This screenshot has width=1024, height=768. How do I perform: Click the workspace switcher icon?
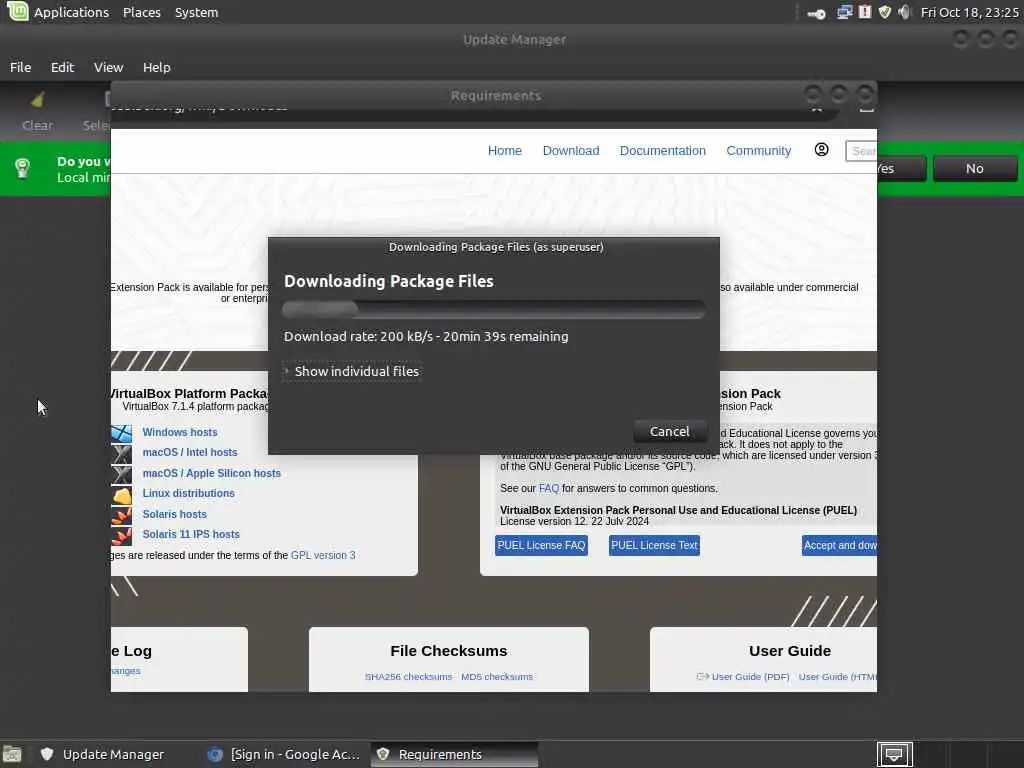(x=894, y=755)
